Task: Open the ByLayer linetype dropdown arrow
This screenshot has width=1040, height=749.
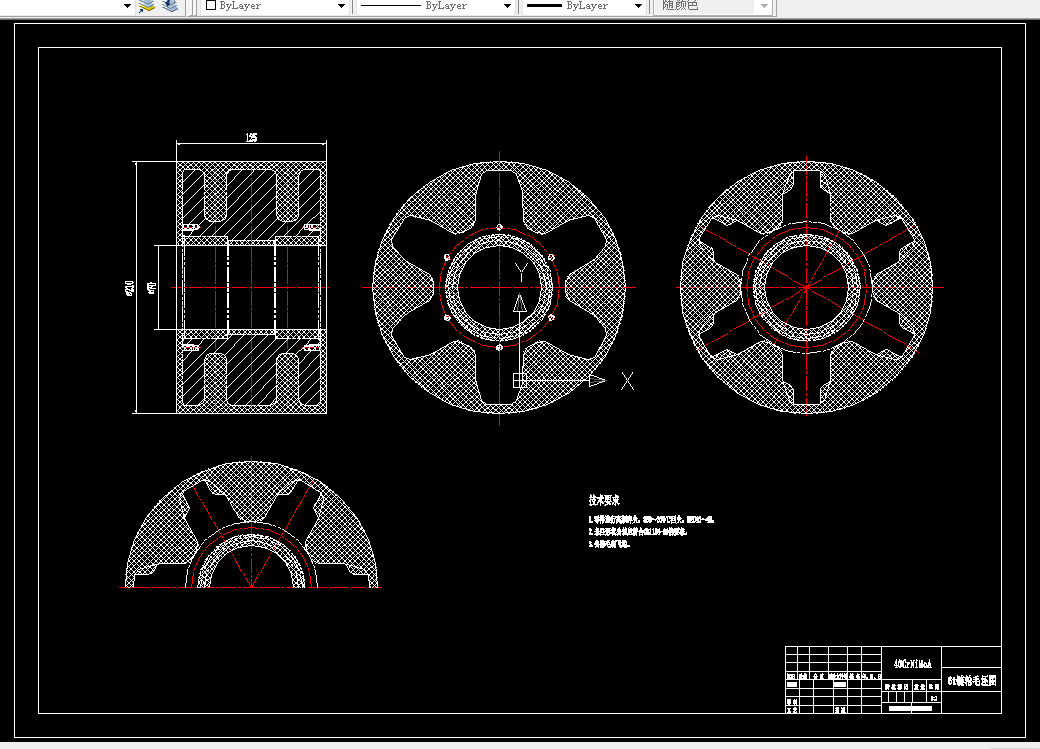Action: [x=507, y=6]
